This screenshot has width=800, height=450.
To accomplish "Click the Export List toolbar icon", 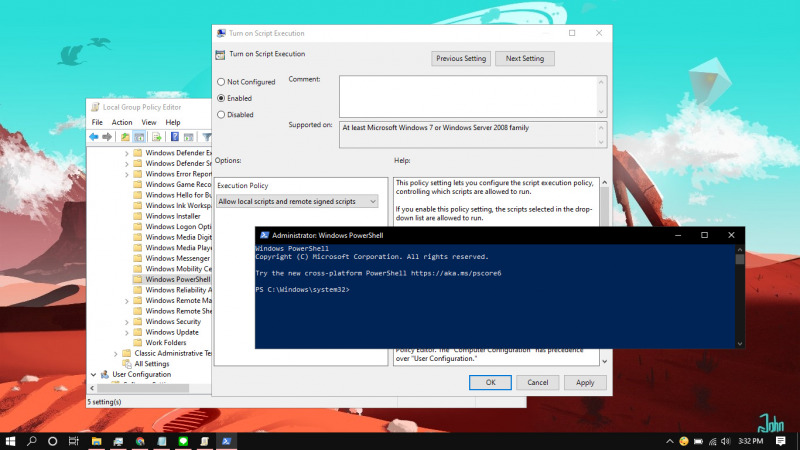I will 157,137.
